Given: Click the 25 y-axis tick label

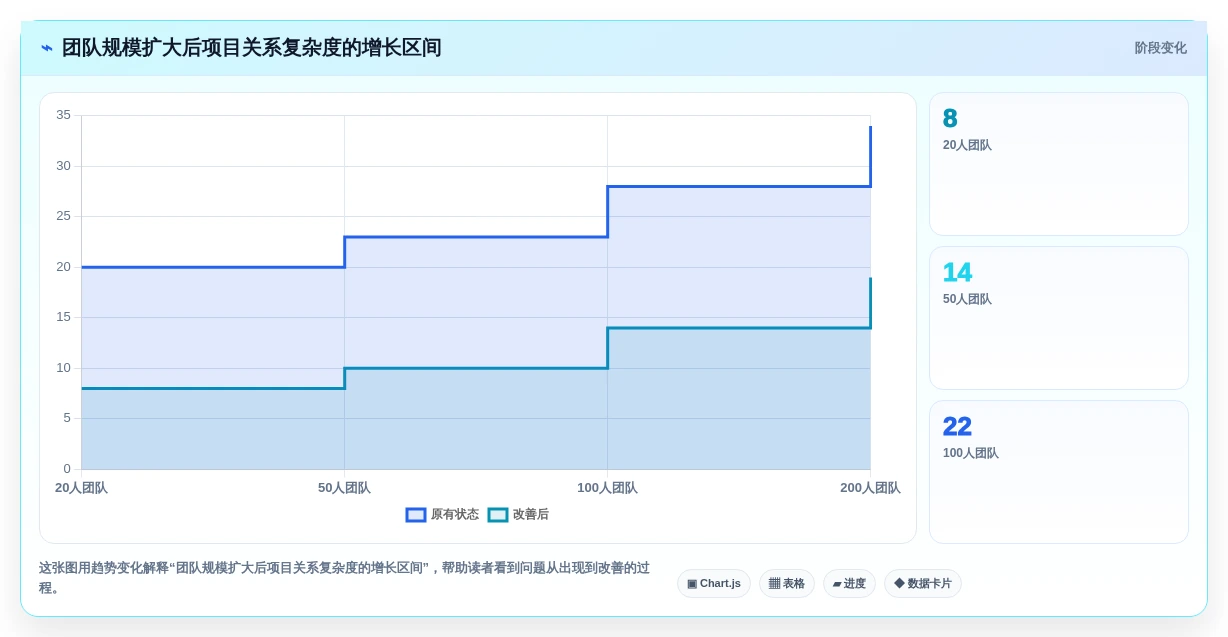Looking at the screenshot, I should click(x=63, y=216).
